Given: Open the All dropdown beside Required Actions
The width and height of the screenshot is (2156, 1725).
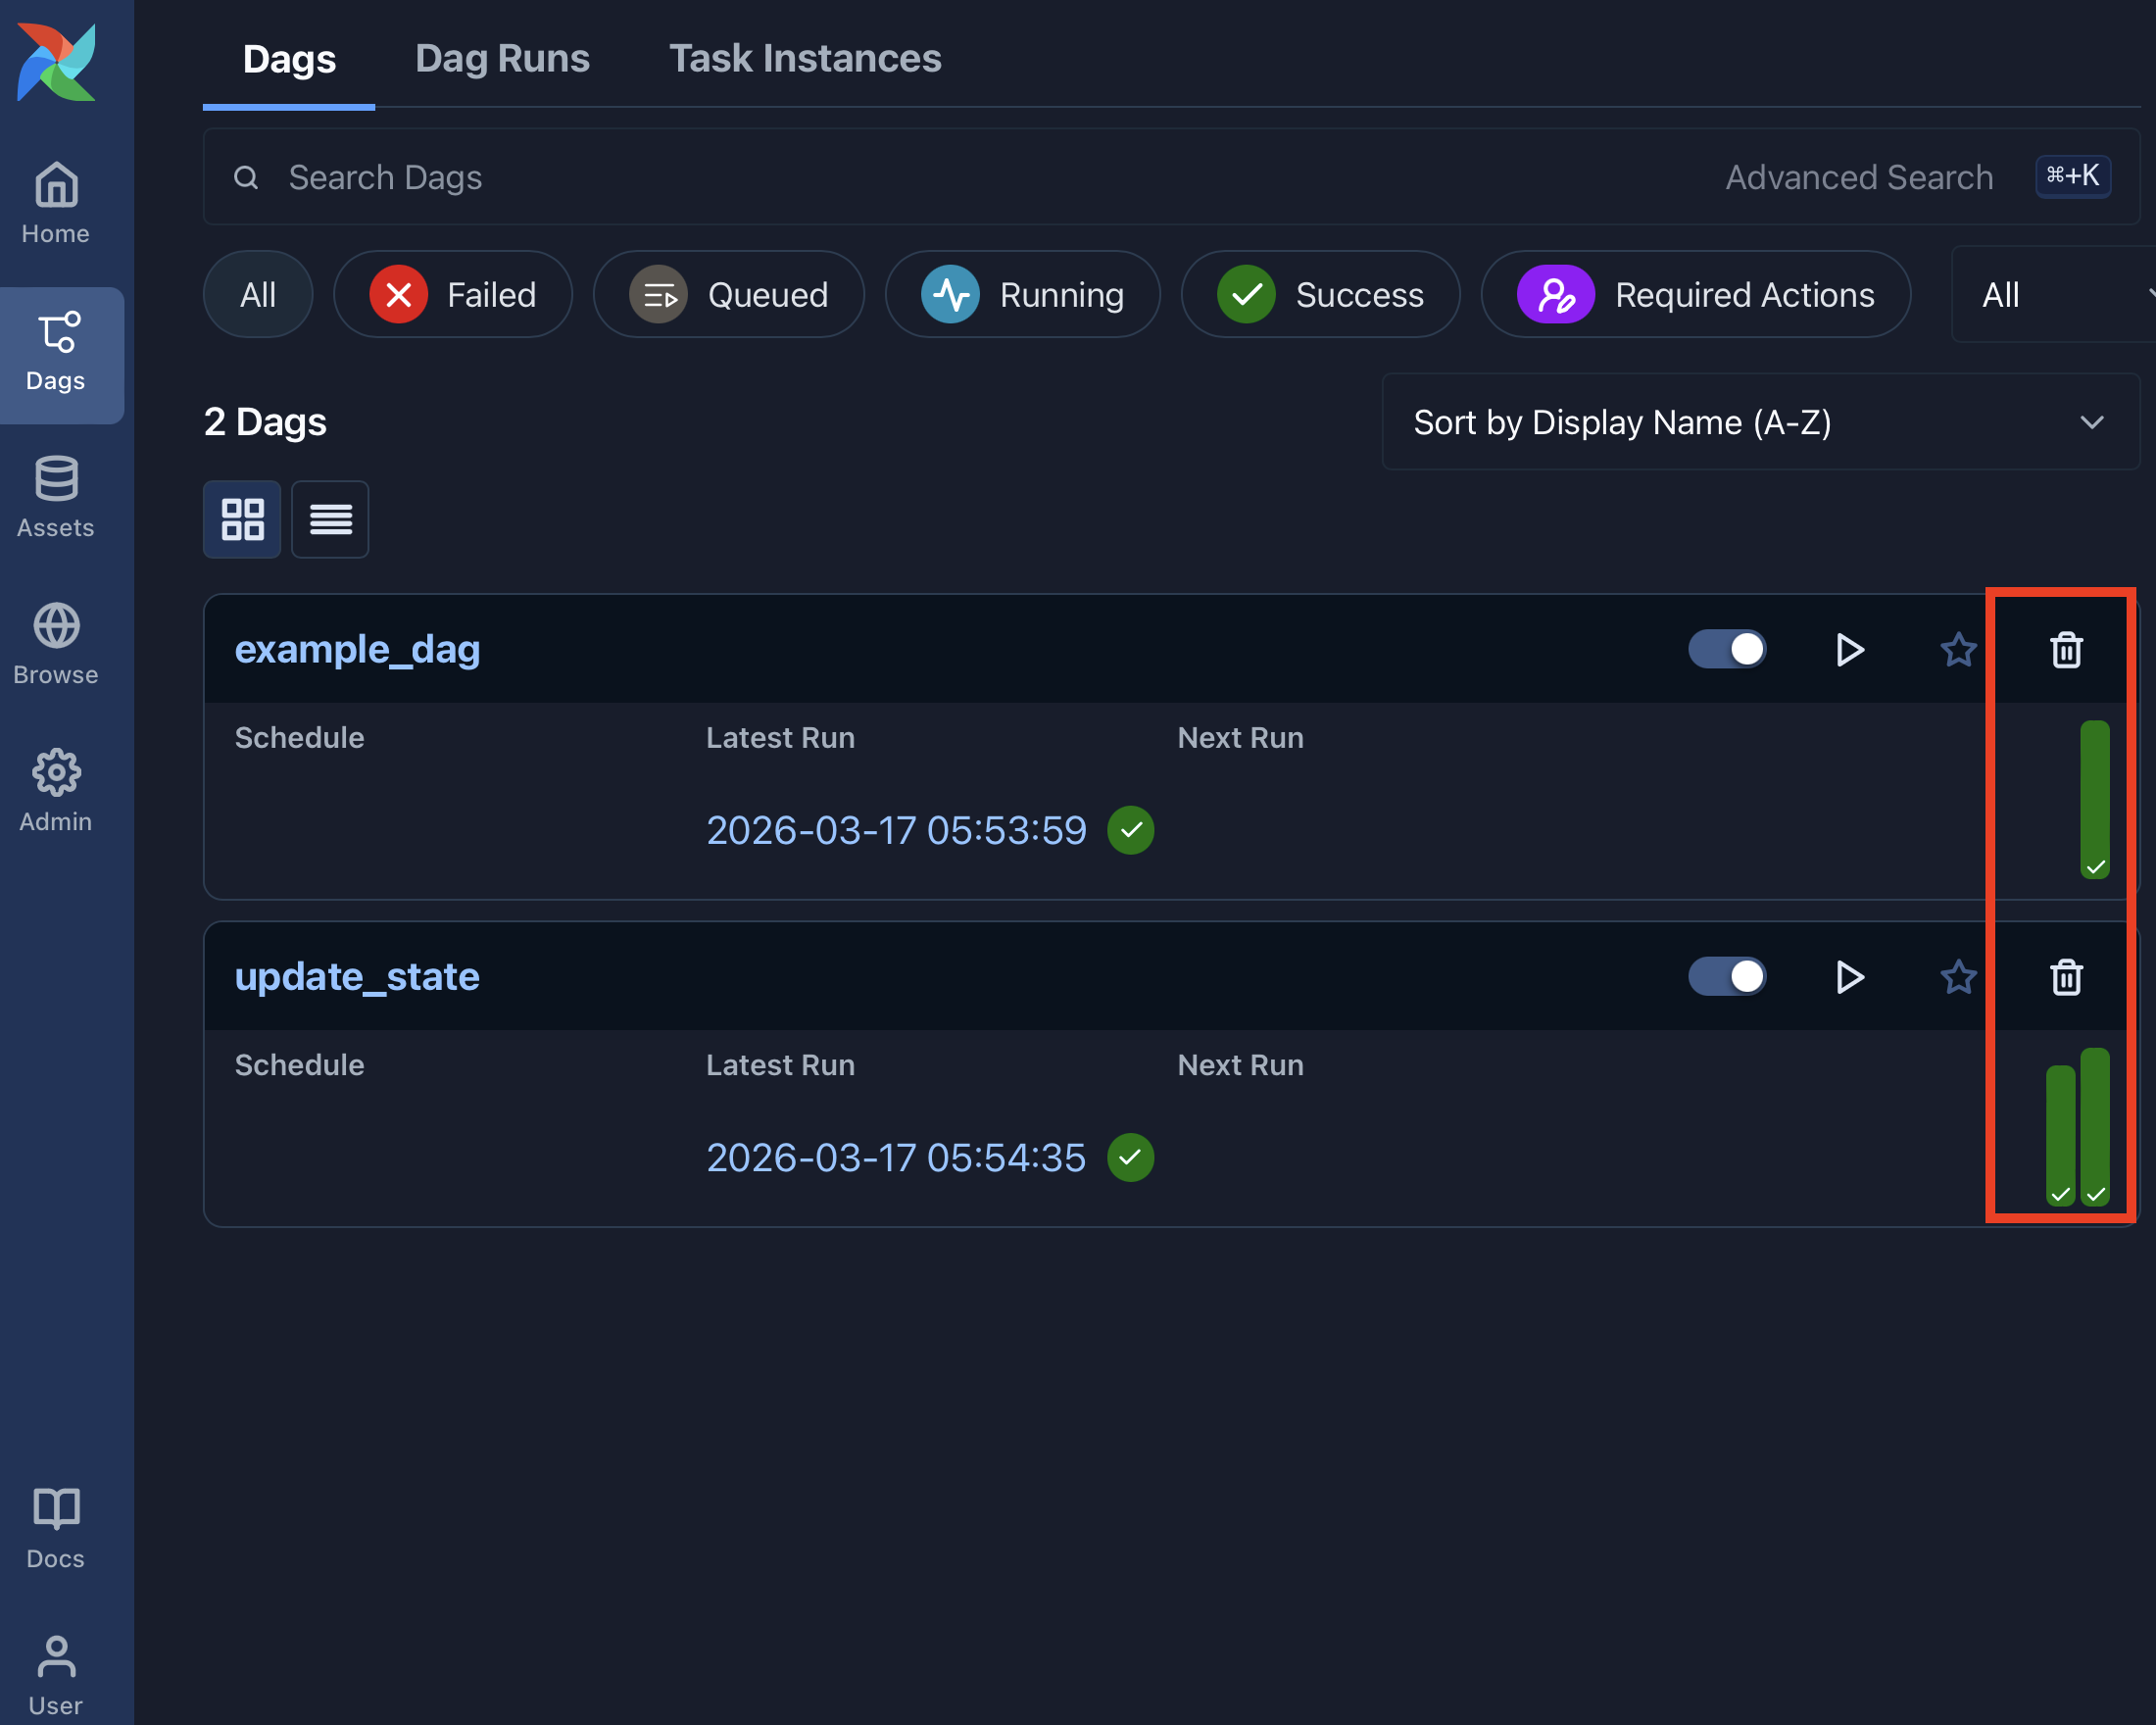Looking at the screenshot, I should [2054, 294].
